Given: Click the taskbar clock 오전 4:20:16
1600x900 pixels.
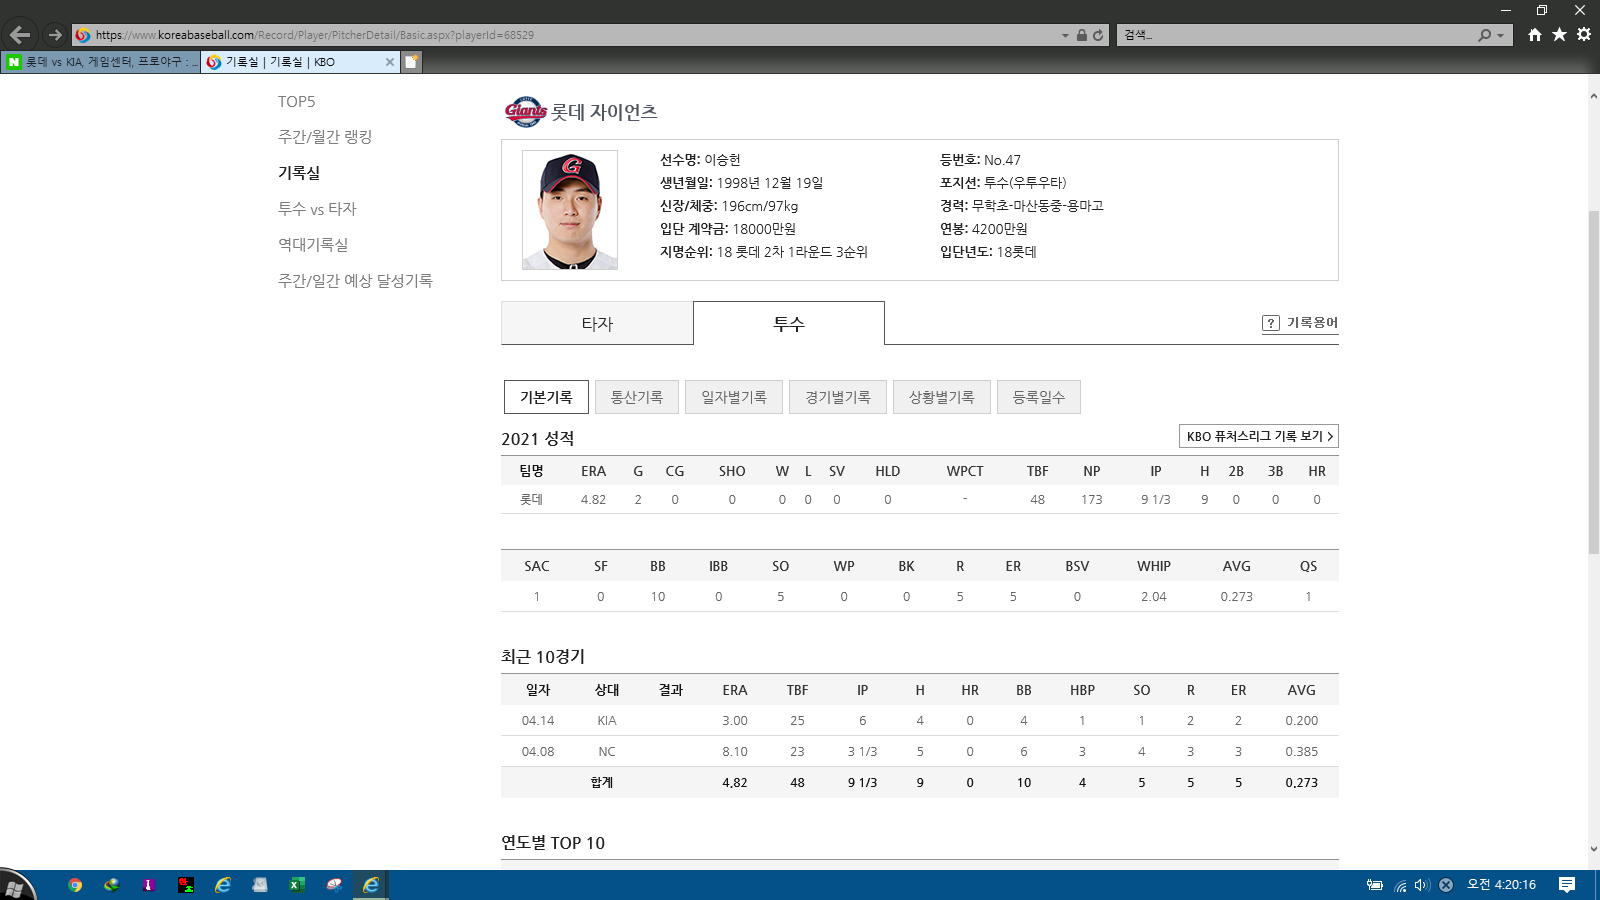Looking at the screenshot, I should 1501,885.
